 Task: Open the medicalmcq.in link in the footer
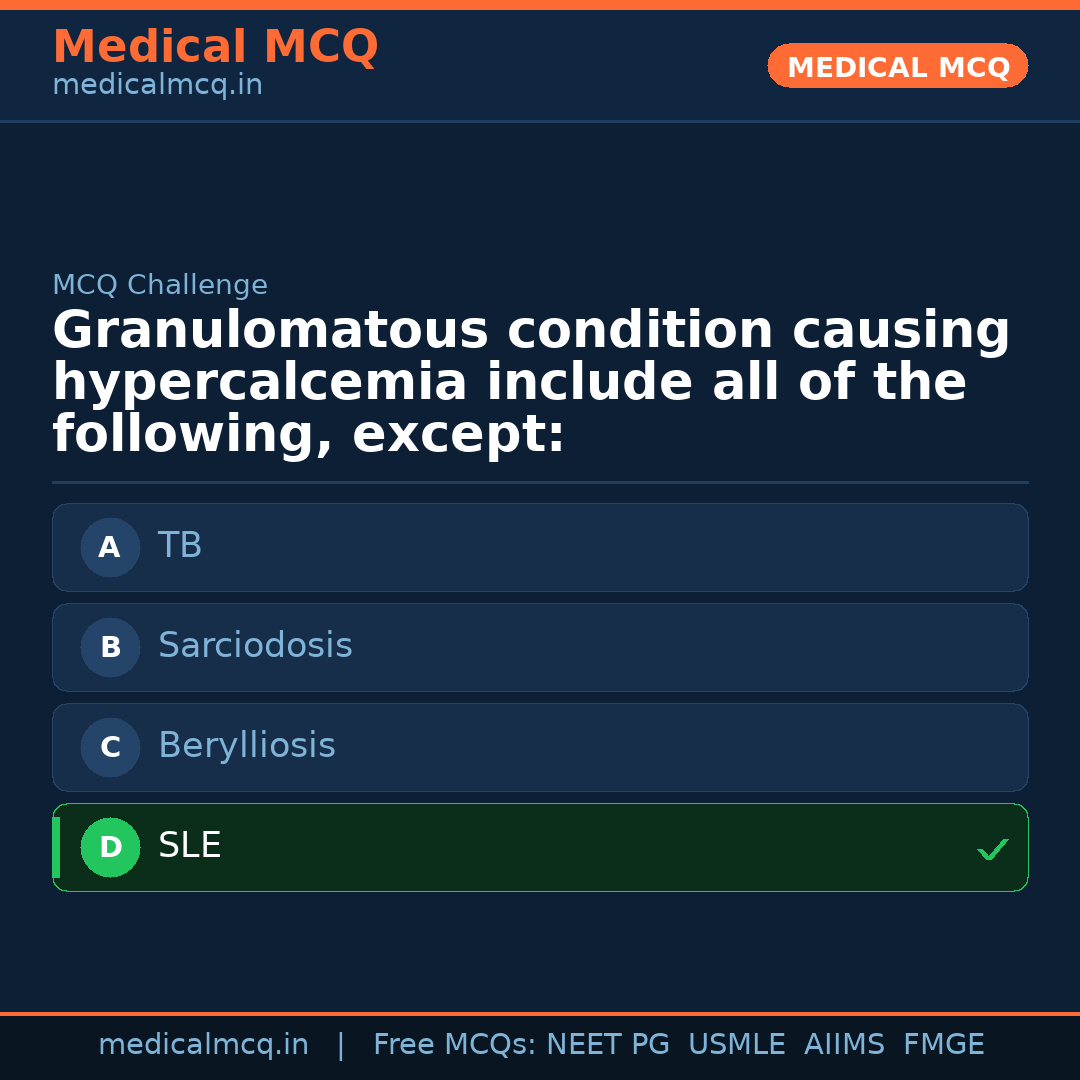pos(203,1045)
